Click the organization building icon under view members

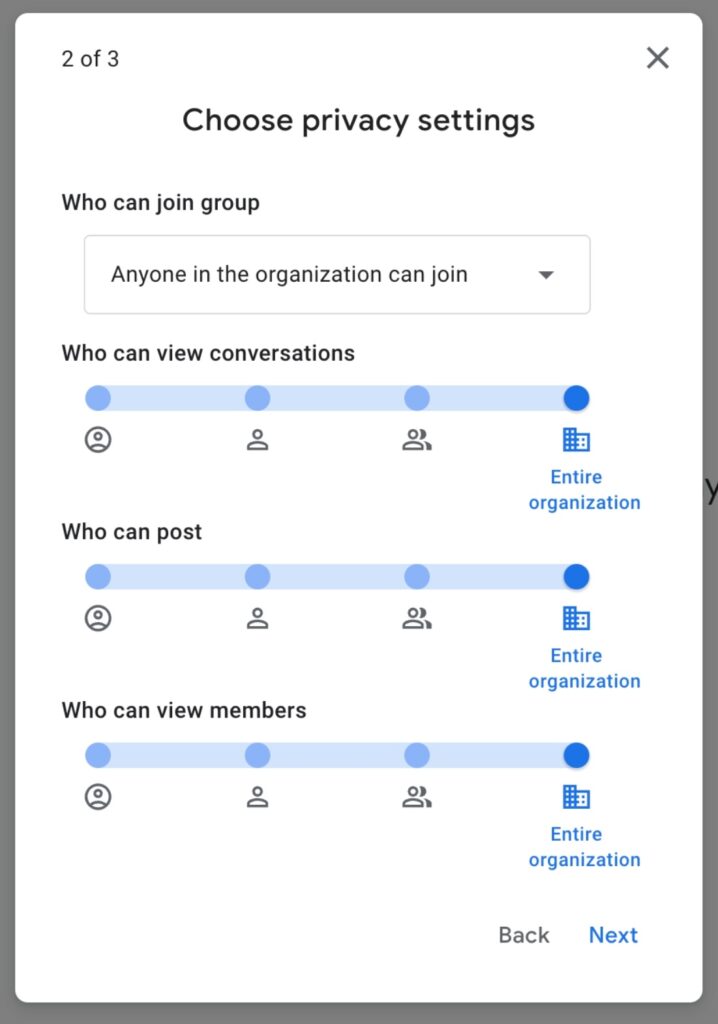point(576,797)
